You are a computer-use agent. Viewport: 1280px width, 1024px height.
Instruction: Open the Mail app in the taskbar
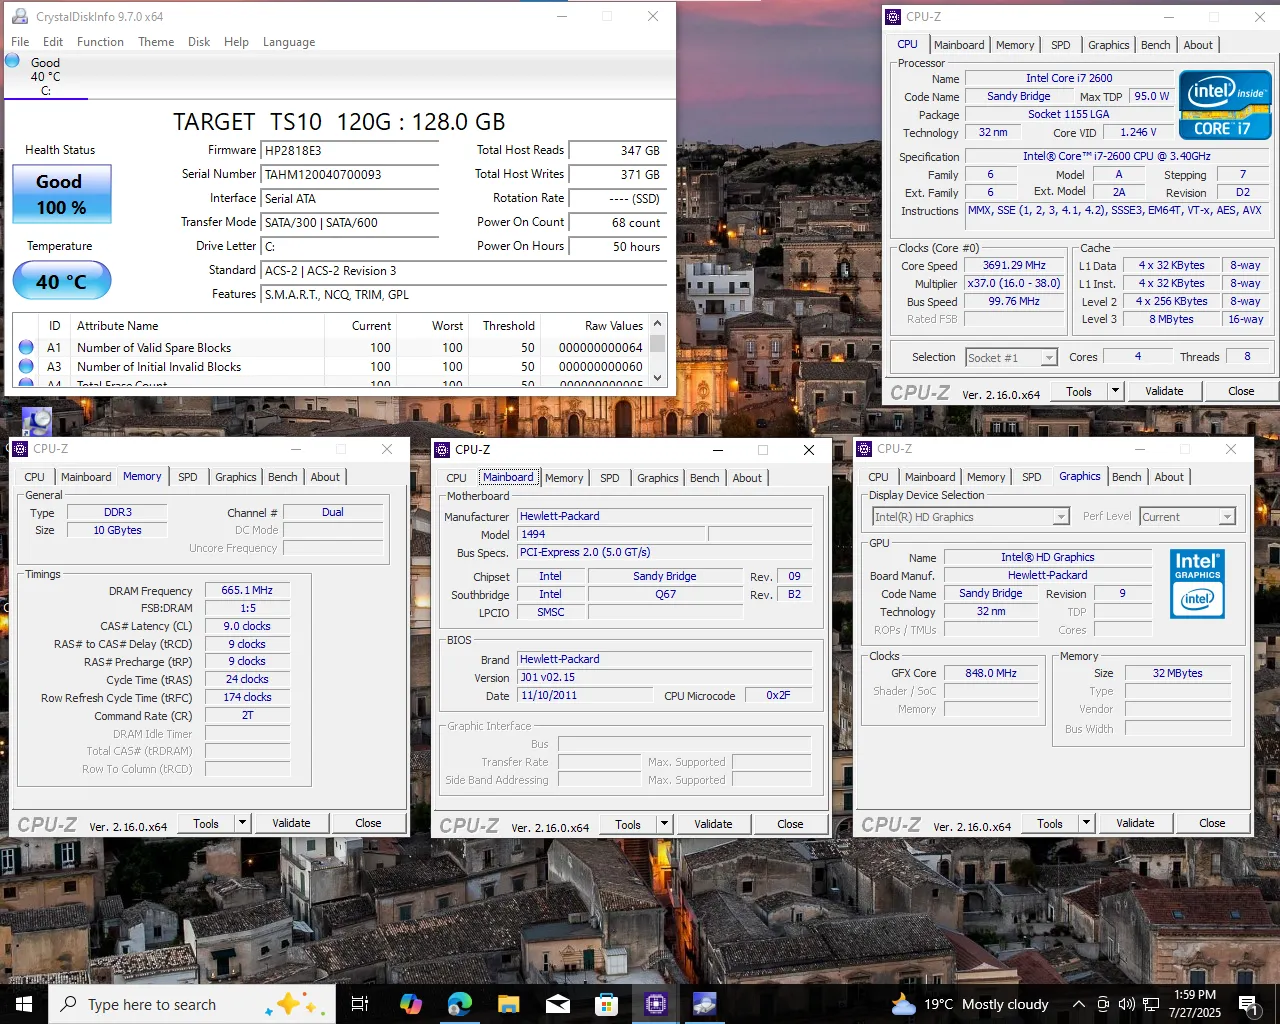557,1004
